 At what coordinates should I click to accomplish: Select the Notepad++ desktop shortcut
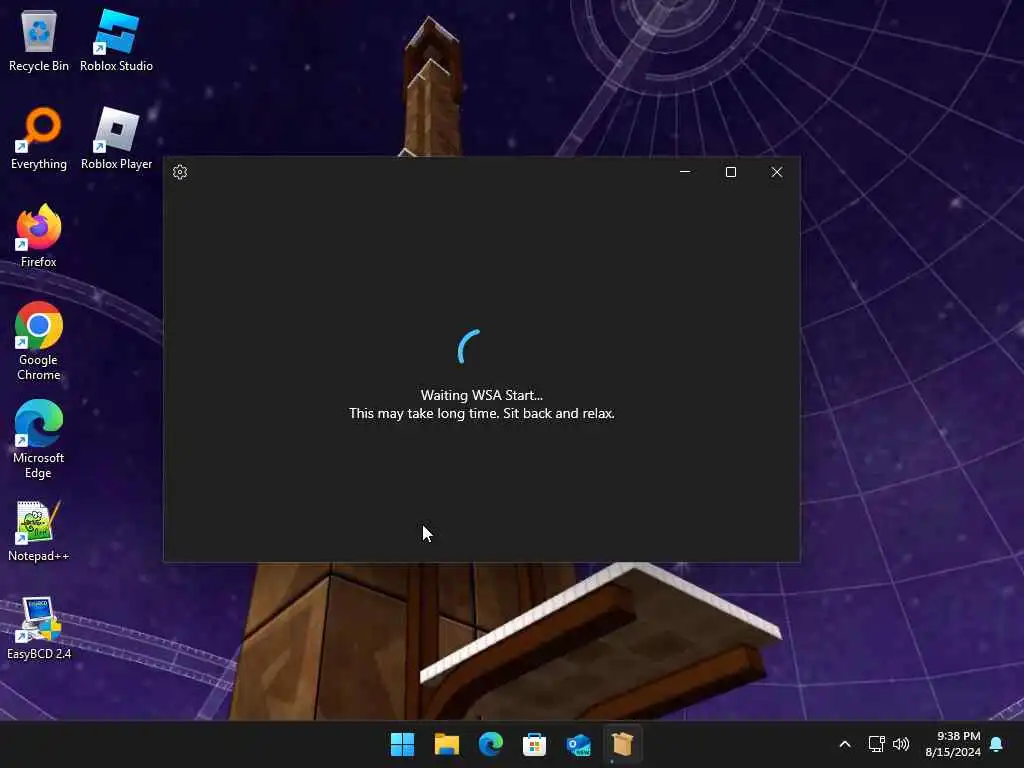click(39, 531)
